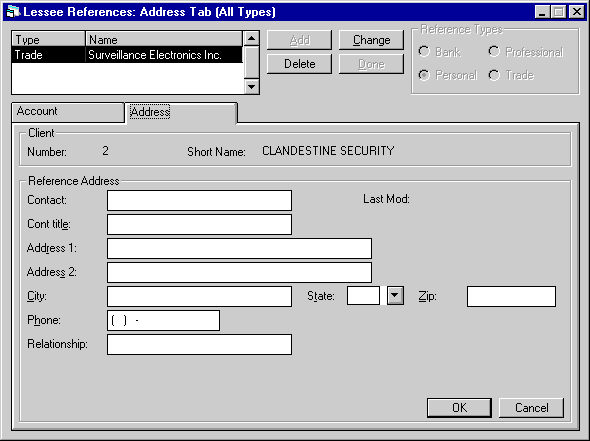Screen dimensions: 590x441
Task: Click the reference list scroll-up arrow
Action: coord(251,38)
